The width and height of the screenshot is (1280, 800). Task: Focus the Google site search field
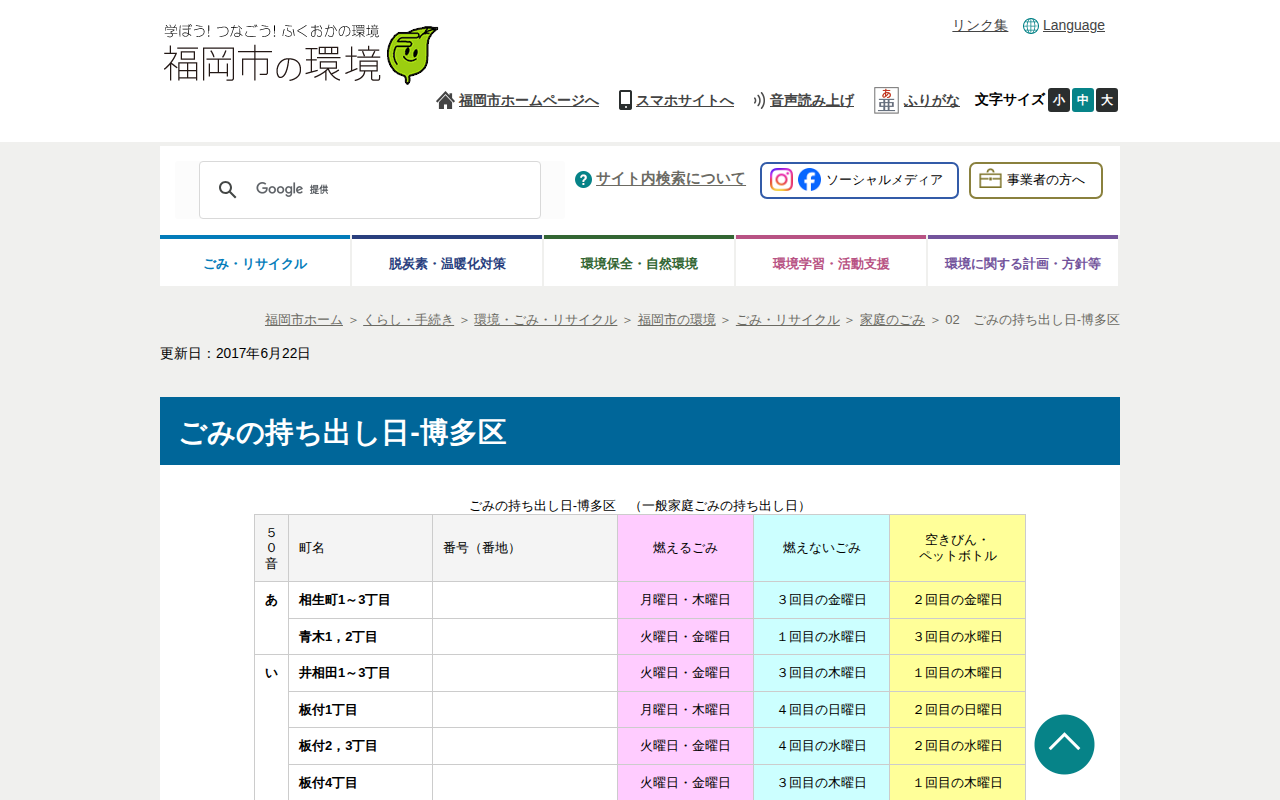point(420,190)
